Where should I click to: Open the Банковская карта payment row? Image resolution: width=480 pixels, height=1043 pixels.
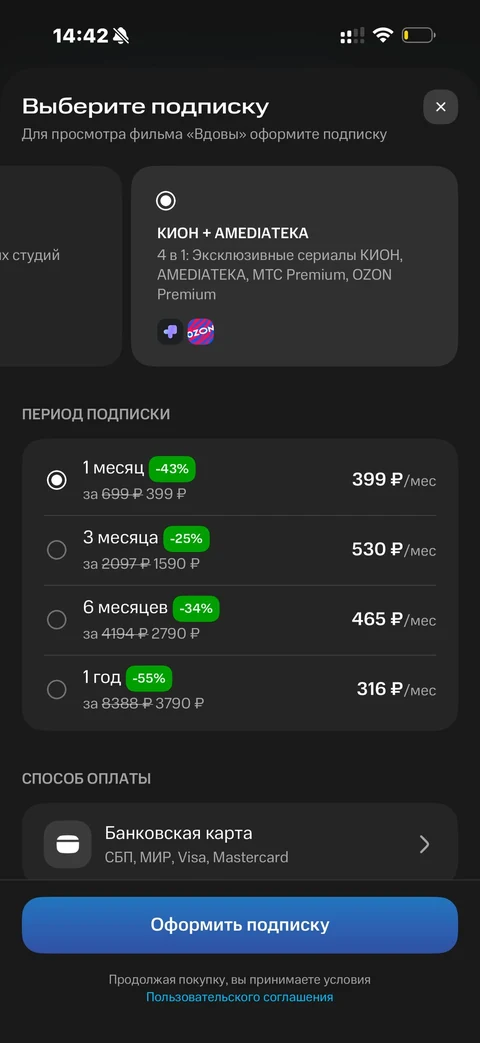[240, 844]
